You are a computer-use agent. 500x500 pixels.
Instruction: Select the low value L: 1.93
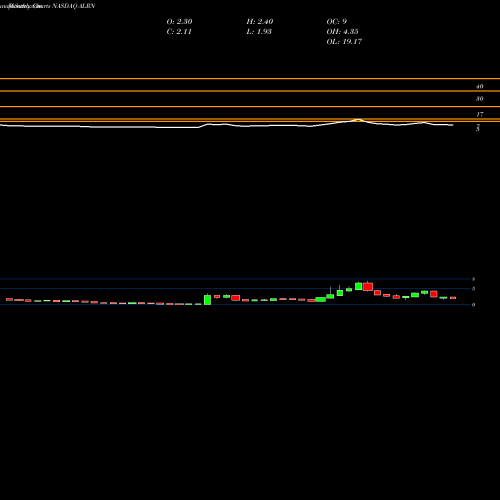[x=259, y=31]
